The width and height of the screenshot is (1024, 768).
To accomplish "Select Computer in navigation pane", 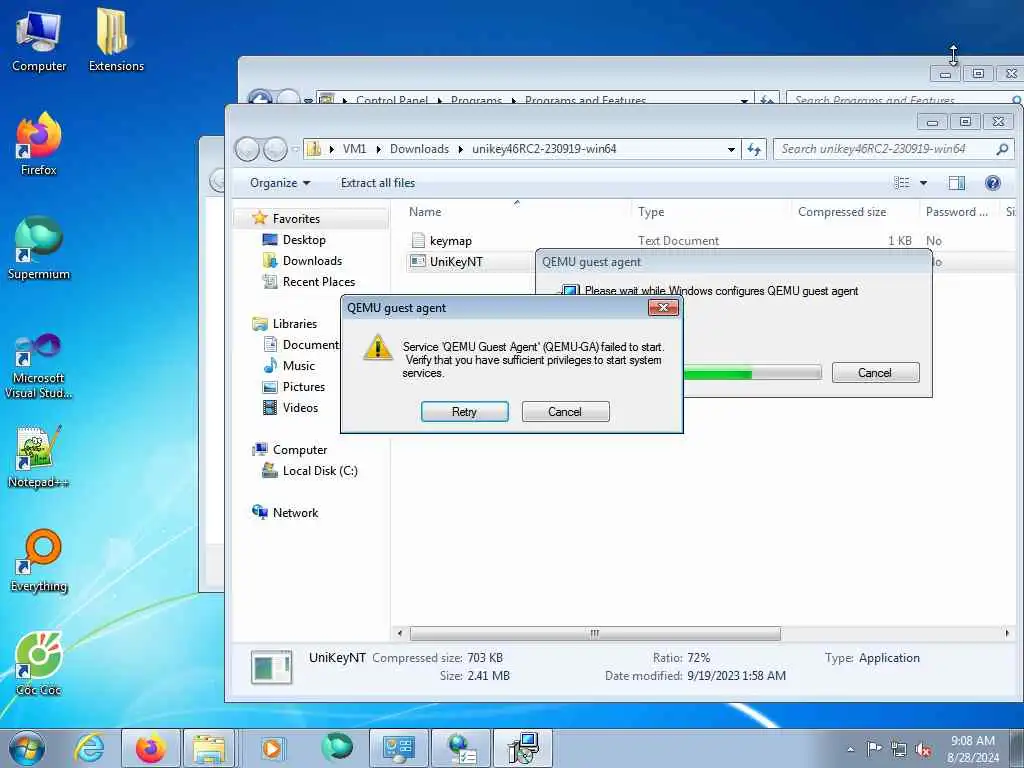I will (300, 449).
